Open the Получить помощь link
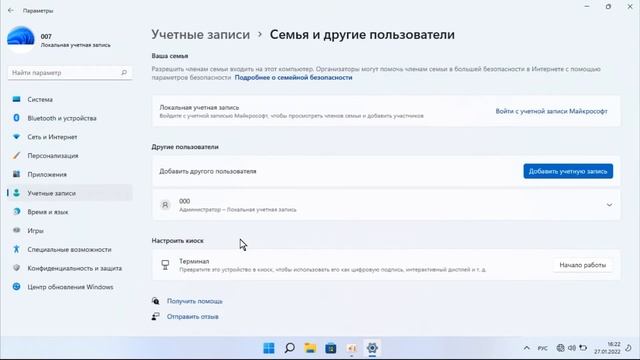 pos(195,301)
